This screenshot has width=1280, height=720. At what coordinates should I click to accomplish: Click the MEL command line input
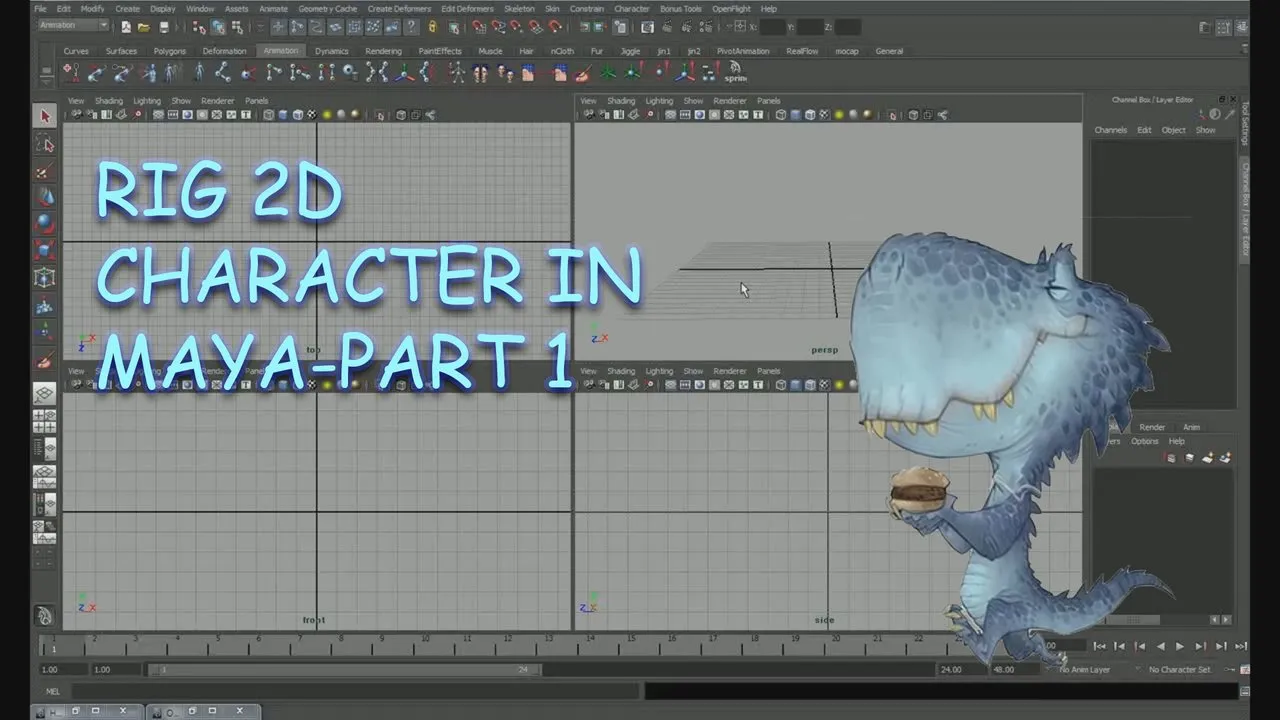point(356,691)
